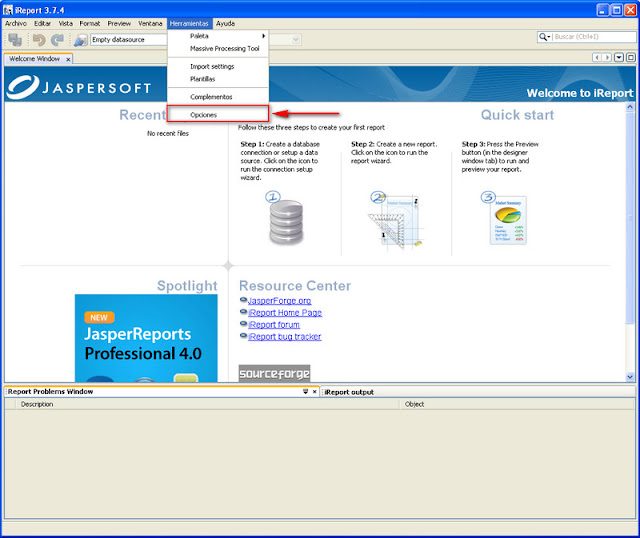The width and height of the screenshot is (640, 538).
Task: Click the Save All toolbar icon
Action: point(16,40)
